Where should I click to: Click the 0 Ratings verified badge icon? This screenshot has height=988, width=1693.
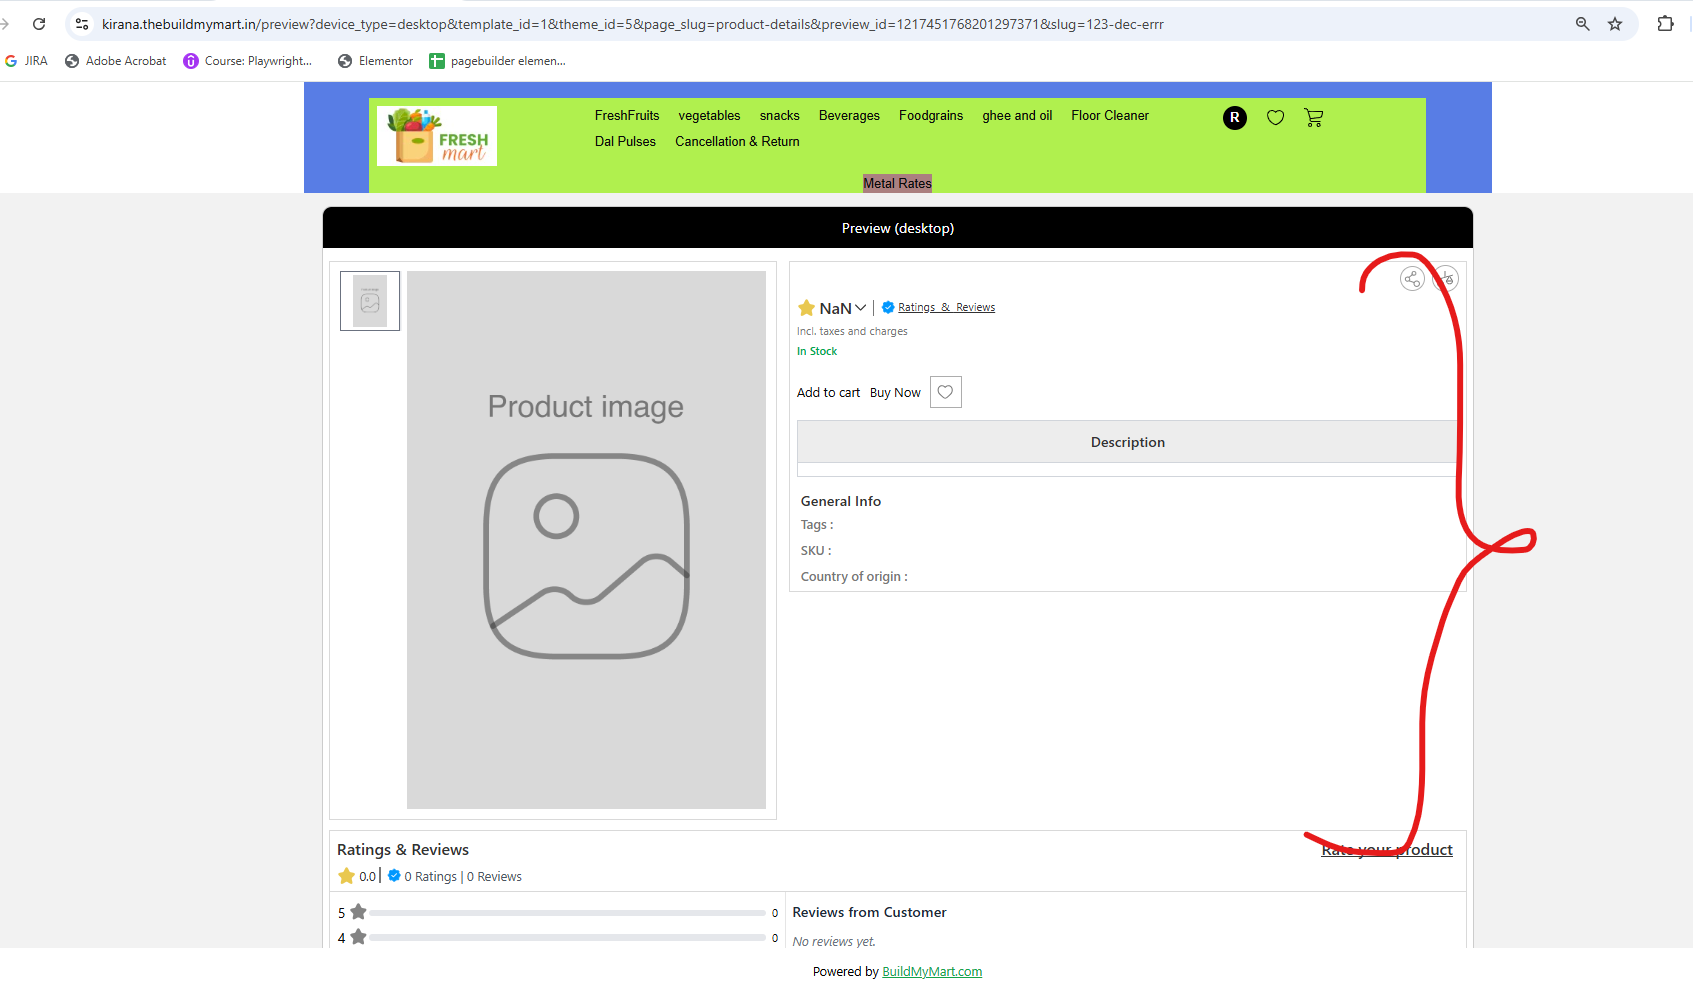click(394, 876)
